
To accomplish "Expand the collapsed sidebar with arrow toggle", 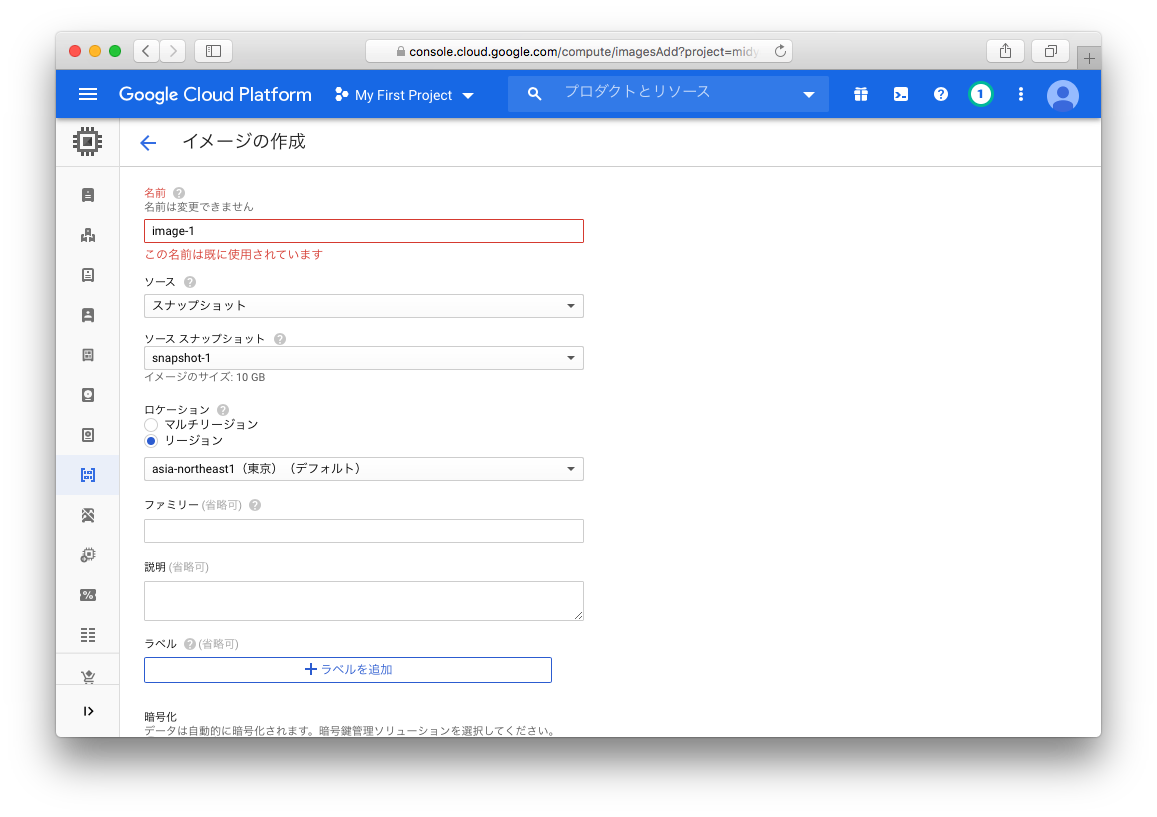I will (x=88, y=711).
